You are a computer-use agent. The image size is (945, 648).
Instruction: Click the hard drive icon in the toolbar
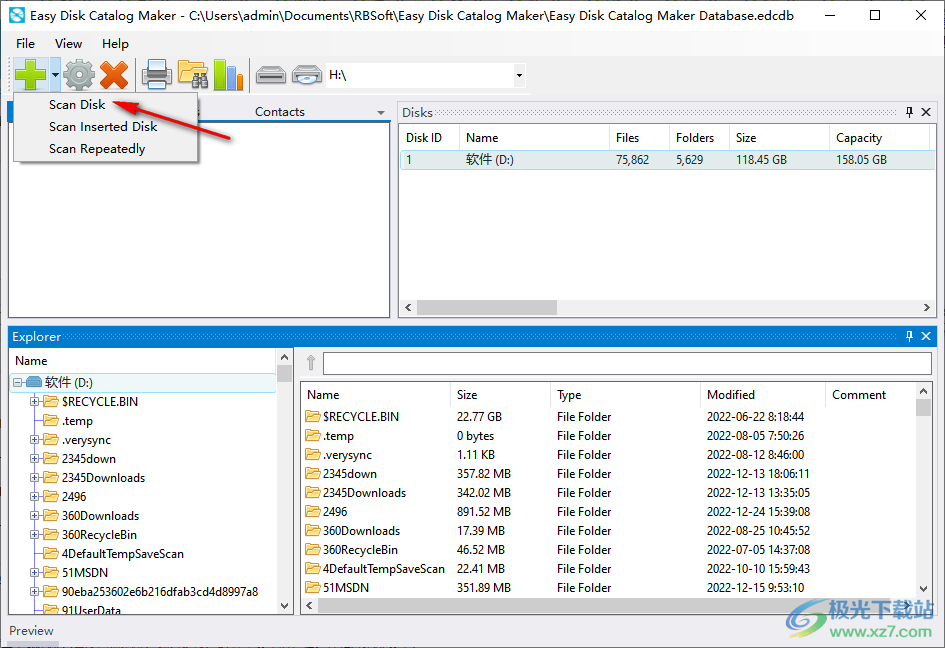click(x=271, y=75)
